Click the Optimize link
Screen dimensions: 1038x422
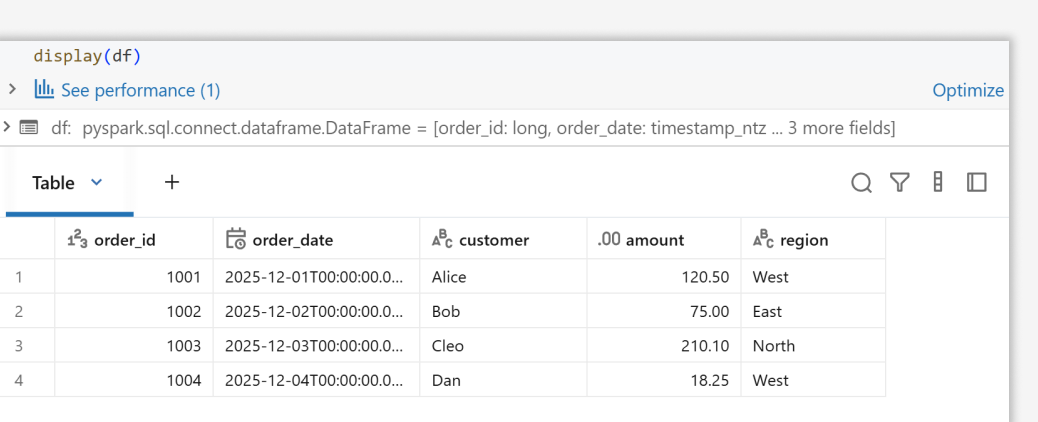click(968, 90)
